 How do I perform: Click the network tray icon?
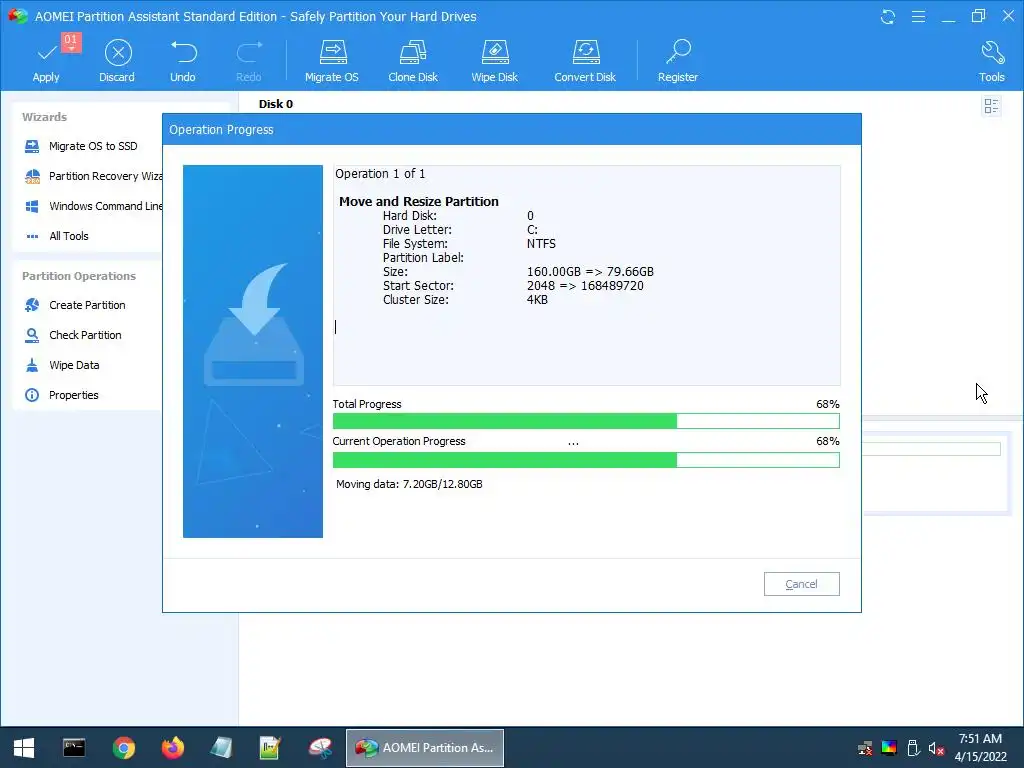865,748
